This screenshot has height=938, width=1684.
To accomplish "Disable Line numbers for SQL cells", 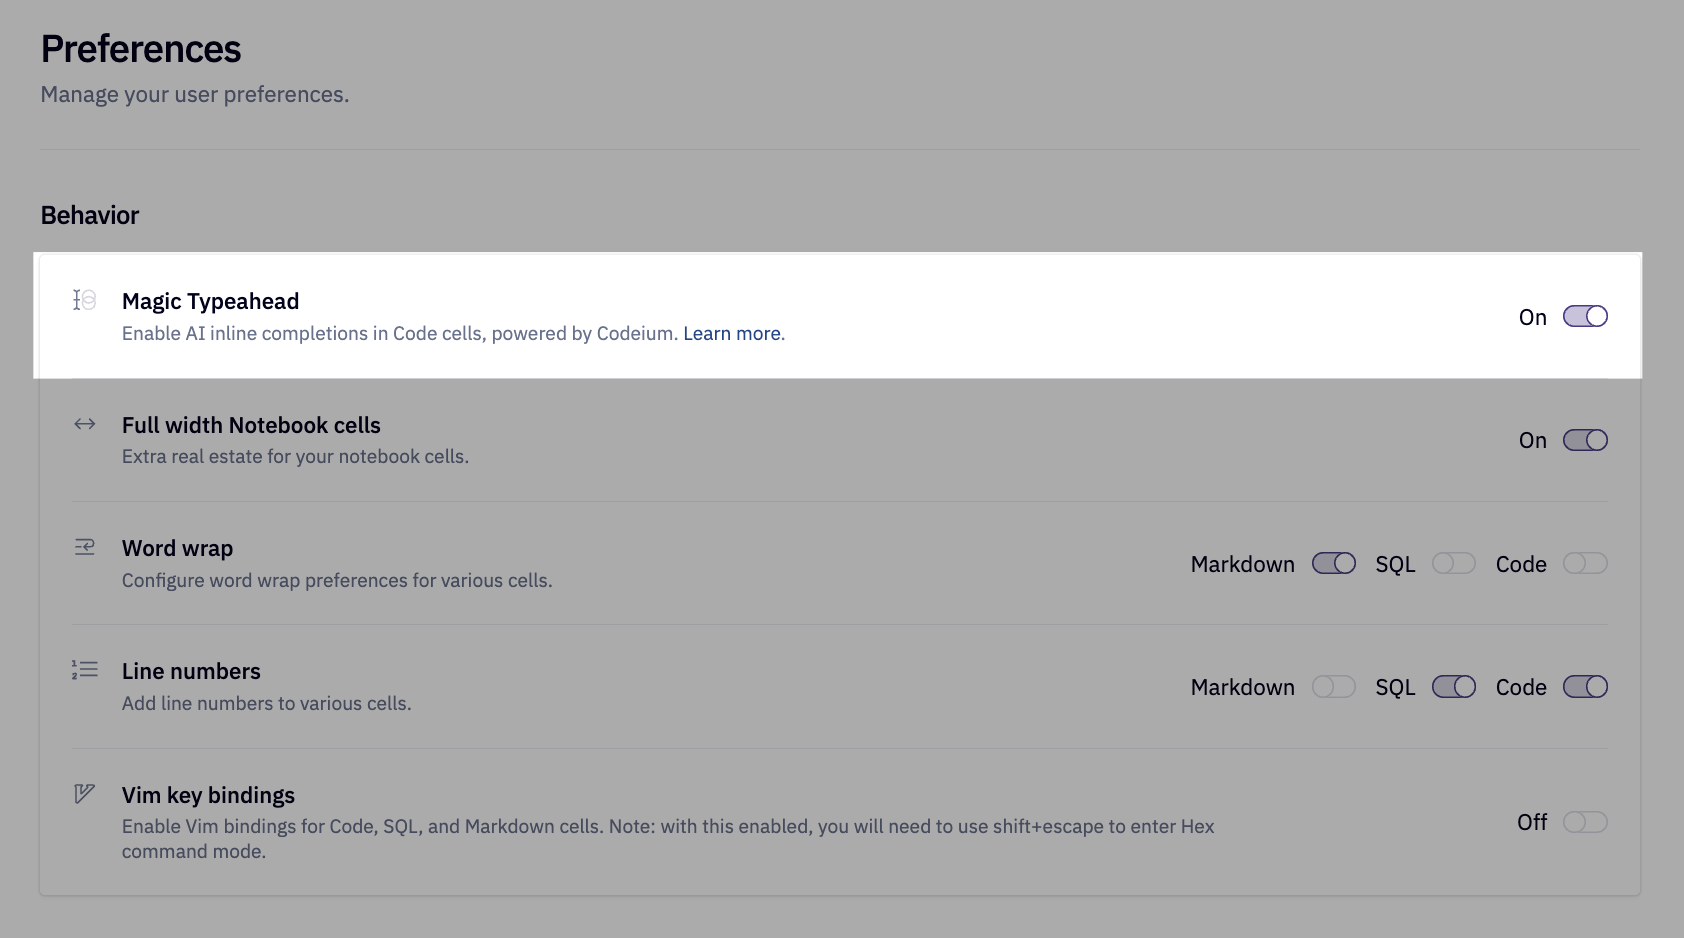I will 1454,687.
